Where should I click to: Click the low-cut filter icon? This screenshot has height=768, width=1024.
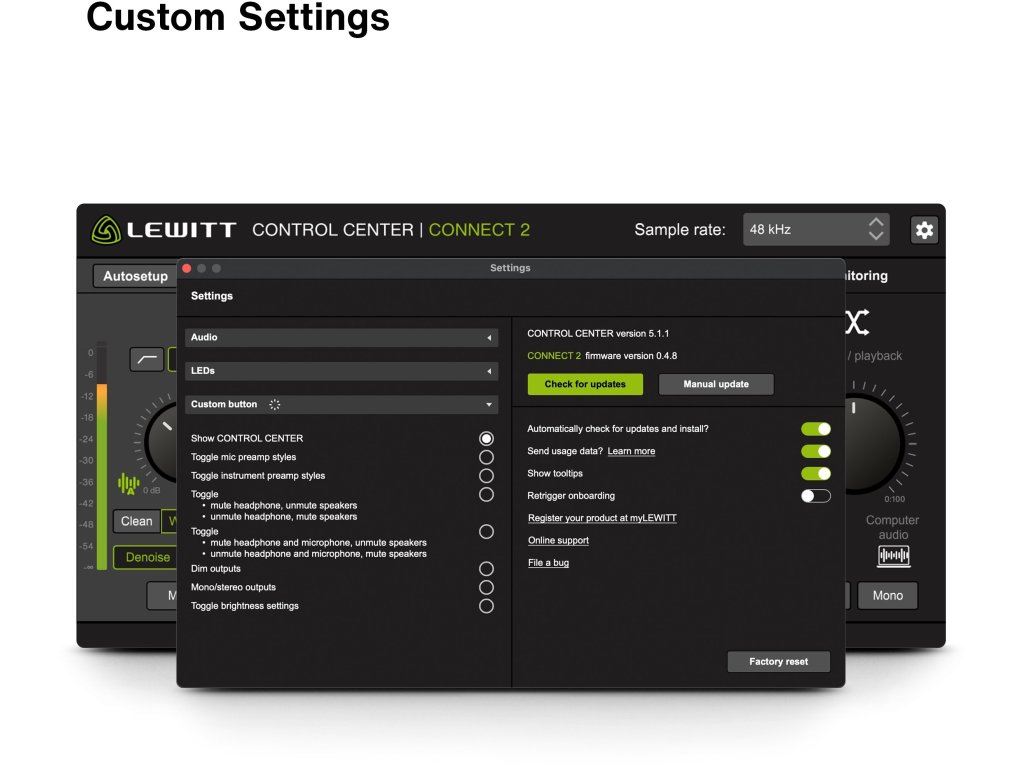pyautogui.click(x=146, y=359)
